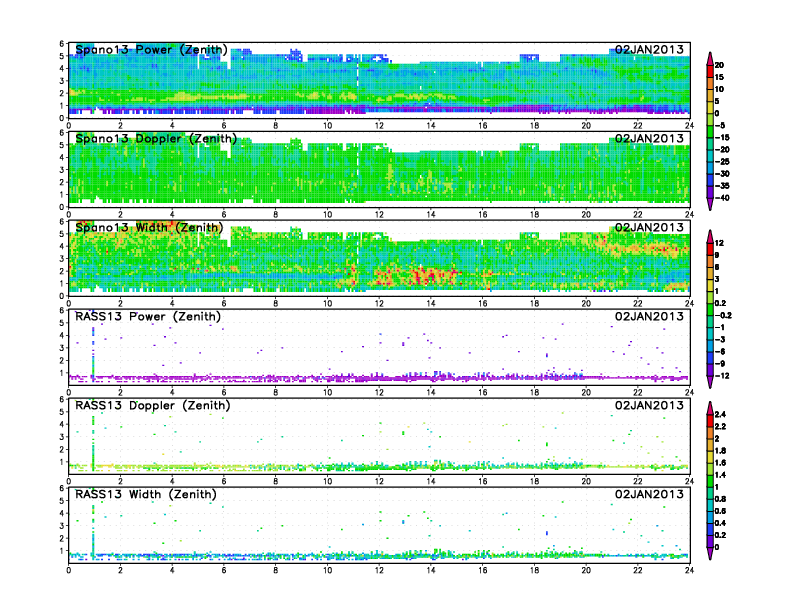Click the '12' label on the middle colorbar
792x612 pixels.
720,243
